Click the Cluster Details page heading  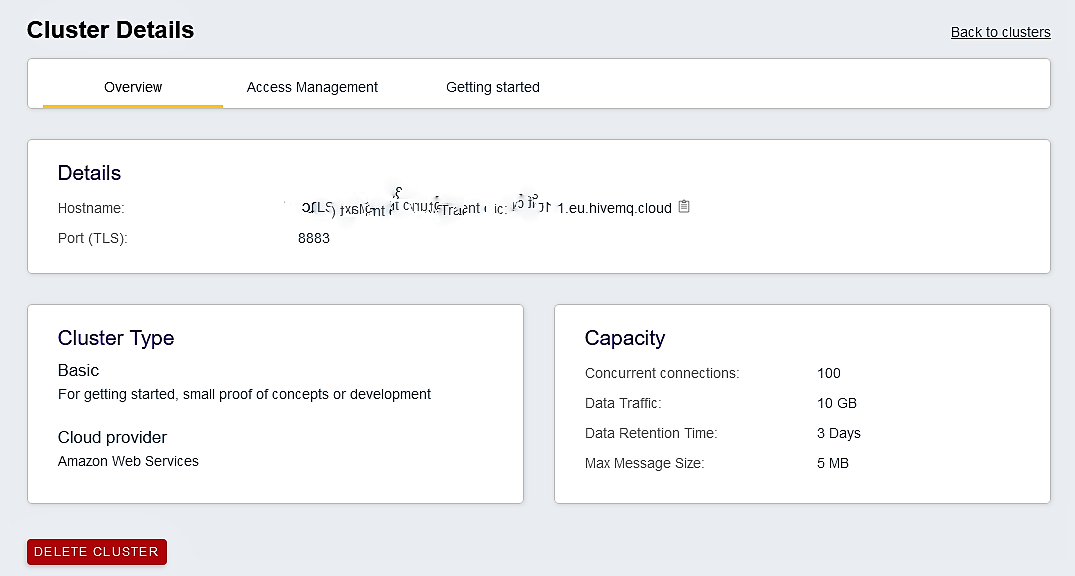point(110,30)
